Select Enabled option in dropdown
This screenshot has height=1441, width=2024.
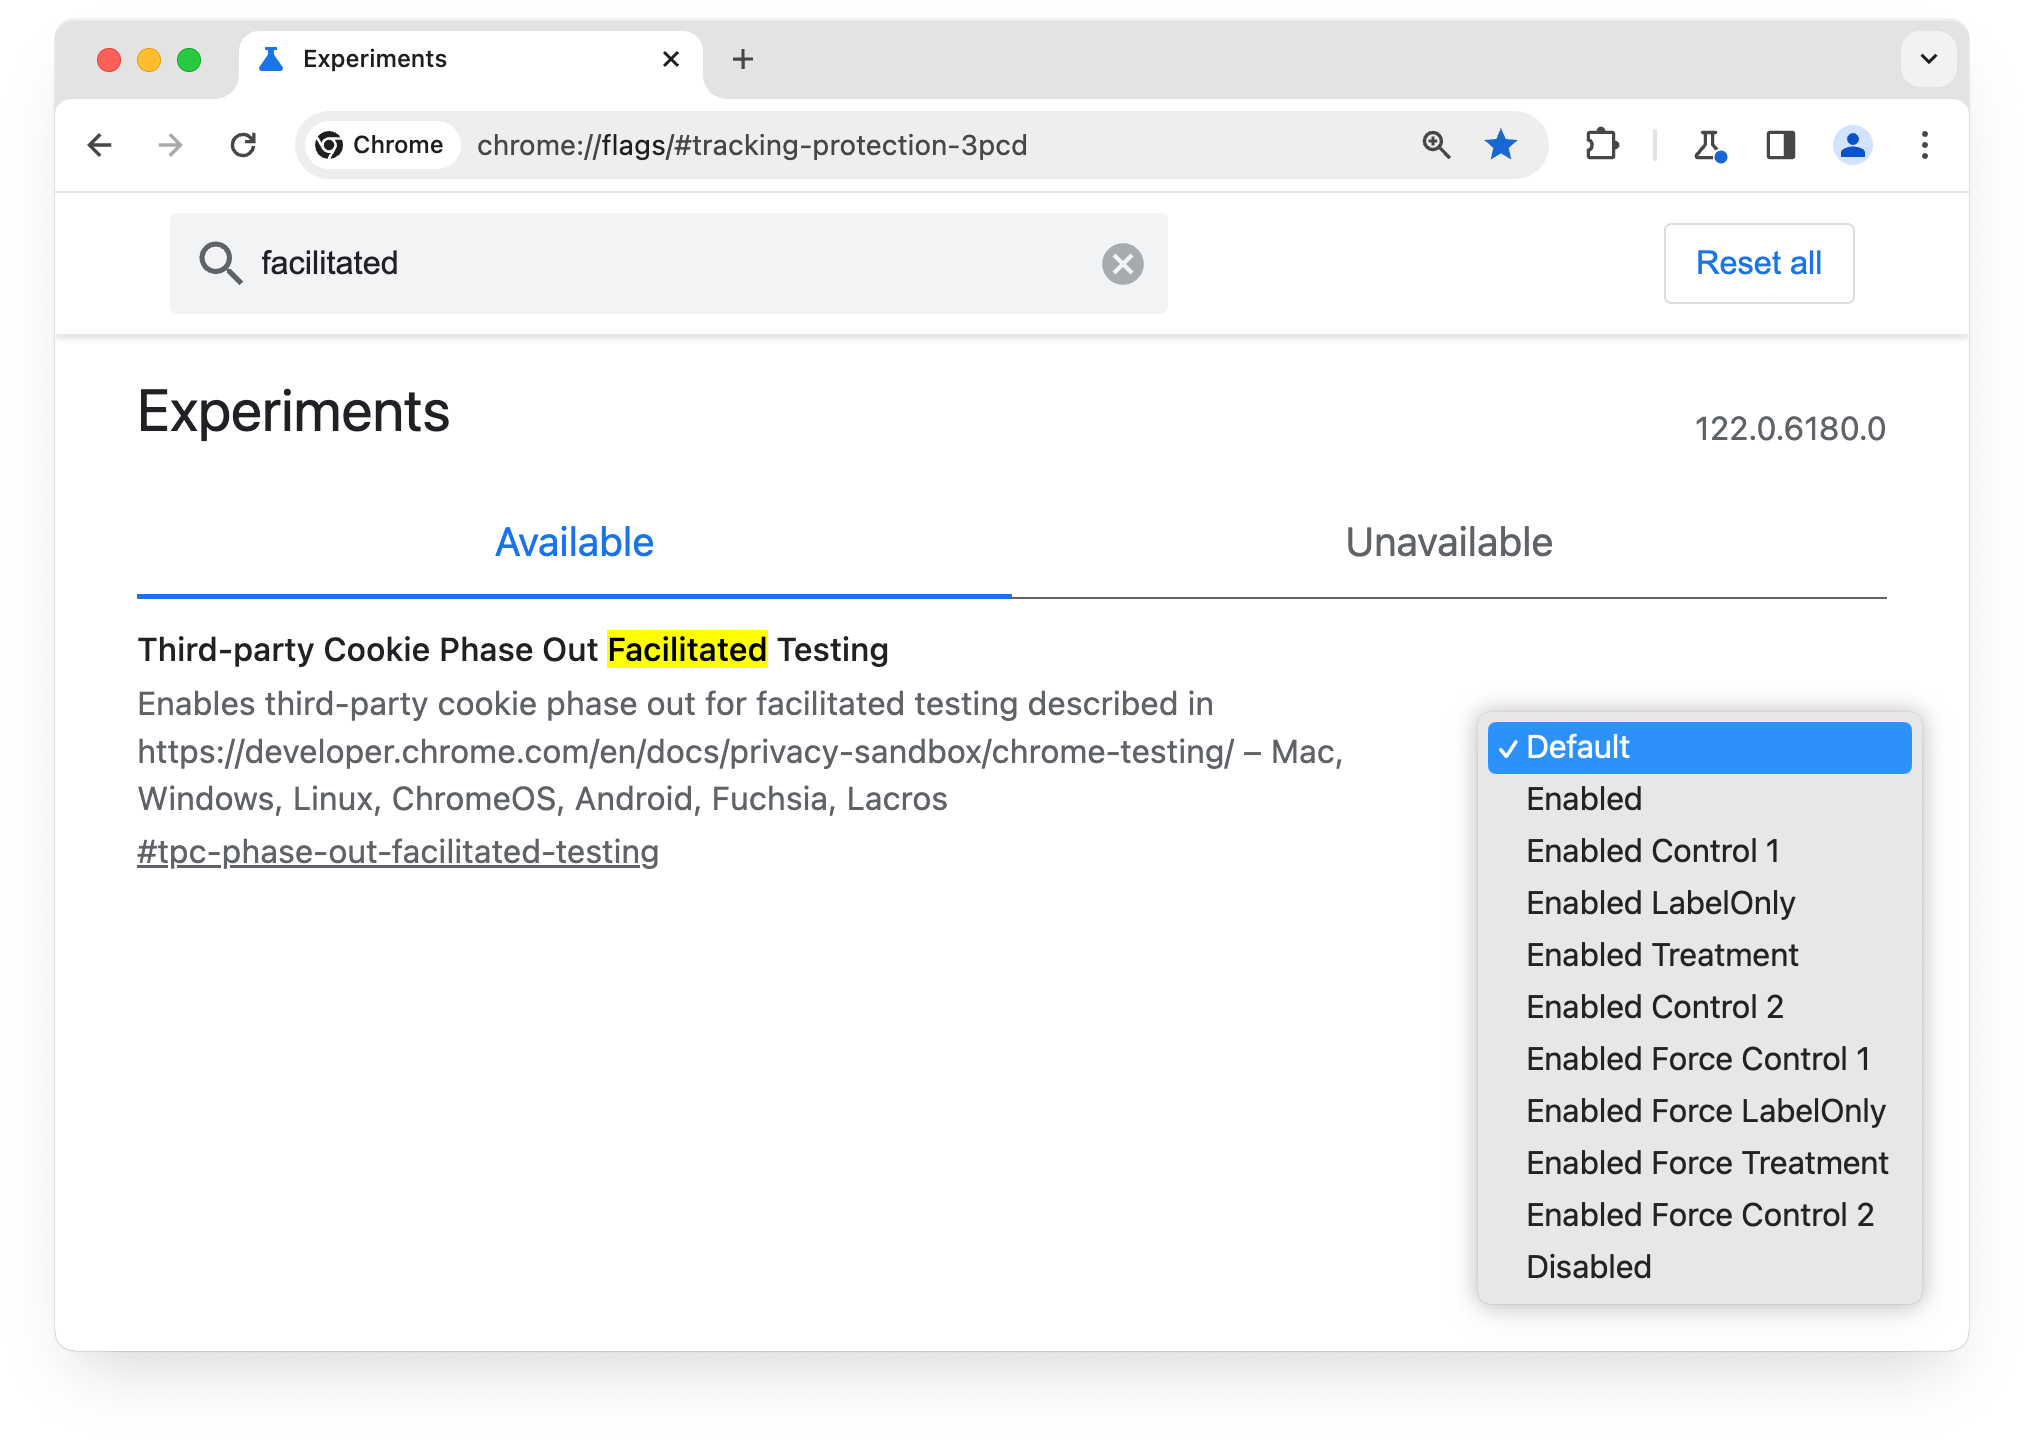pos(1584,799)
